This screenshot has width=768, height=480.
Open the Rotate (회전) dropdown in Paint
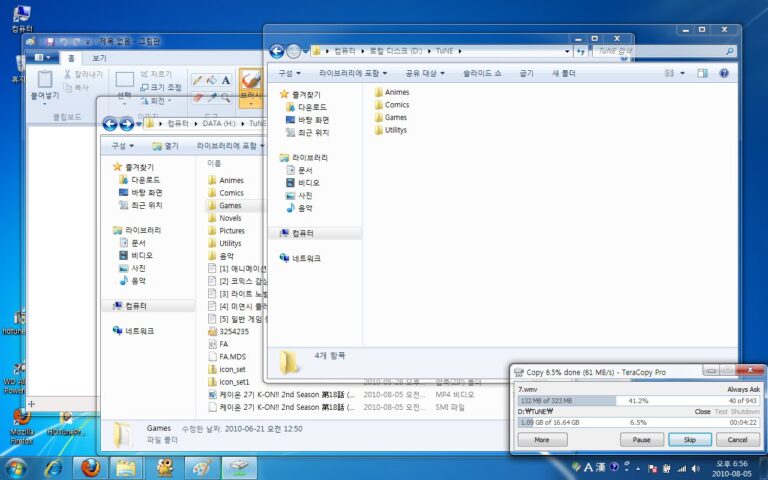(156, 100)
